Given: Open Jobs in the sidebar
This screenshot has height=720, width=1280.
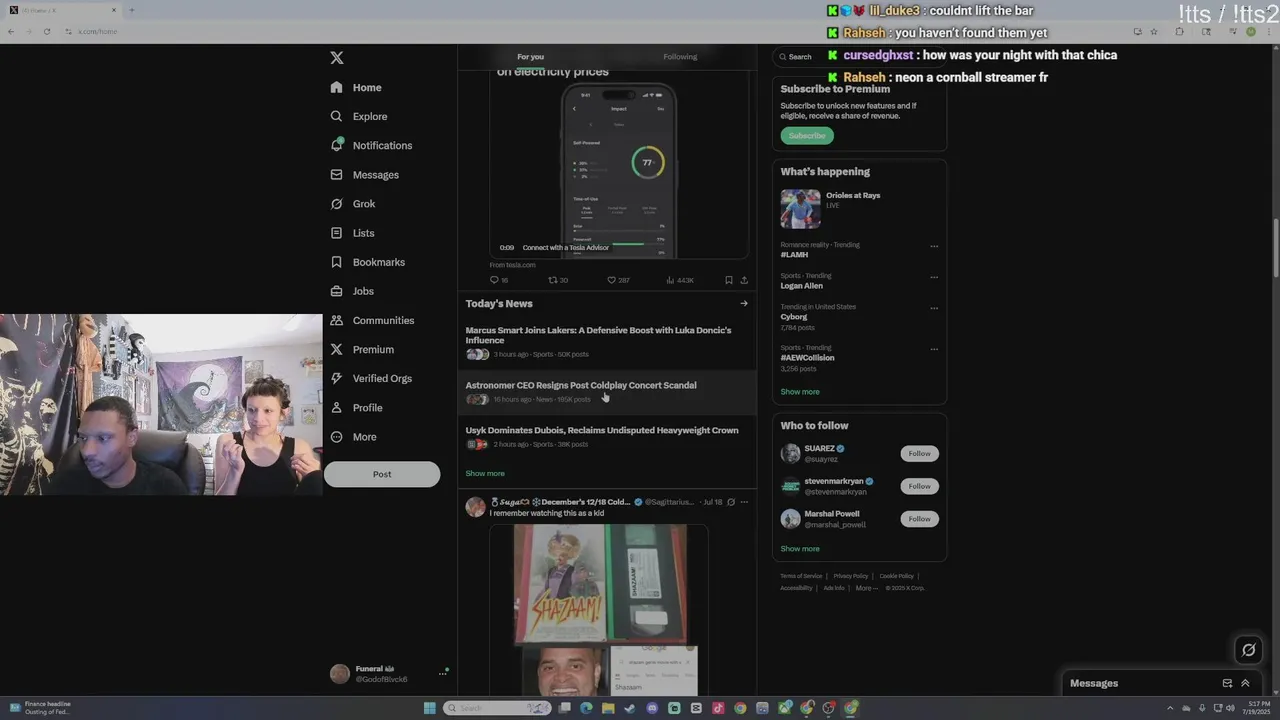Looking at the screenshot, I should pos(352,291).
